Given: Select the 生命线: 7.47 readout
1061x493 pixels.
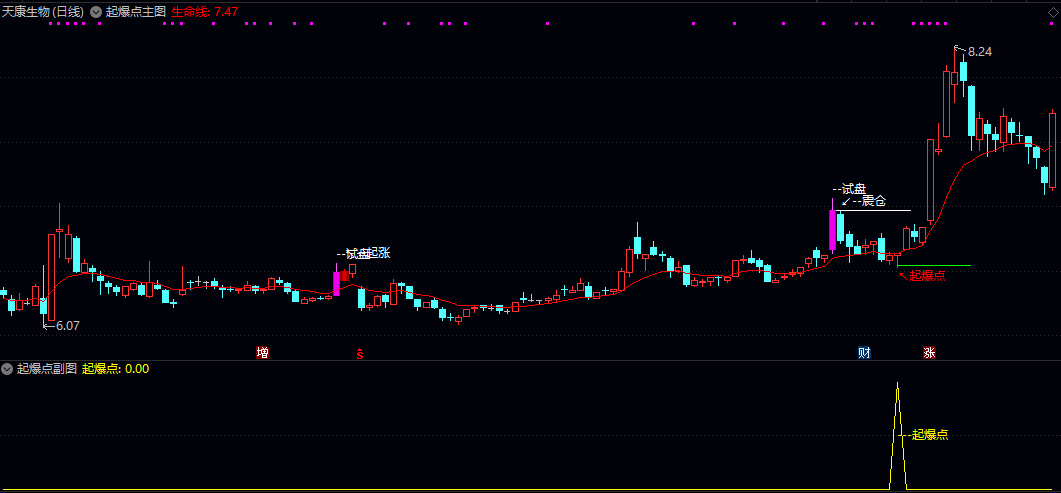Looking at the screenshot, I should tap(204, 11).
